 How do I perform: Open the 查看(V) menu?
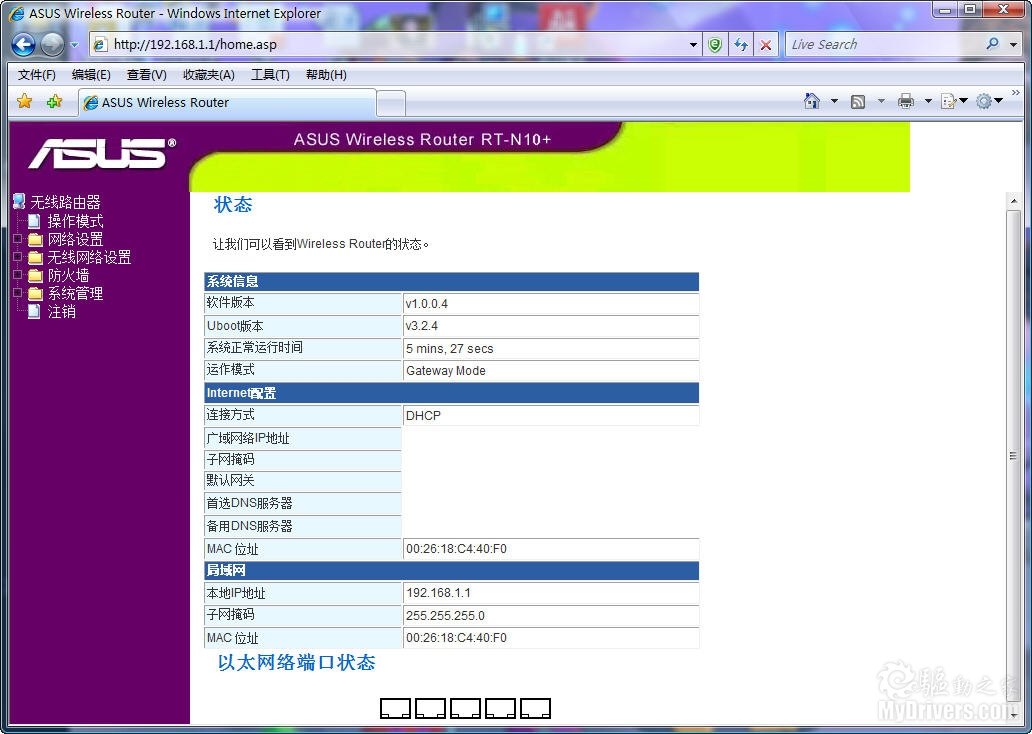coord(147,75)
